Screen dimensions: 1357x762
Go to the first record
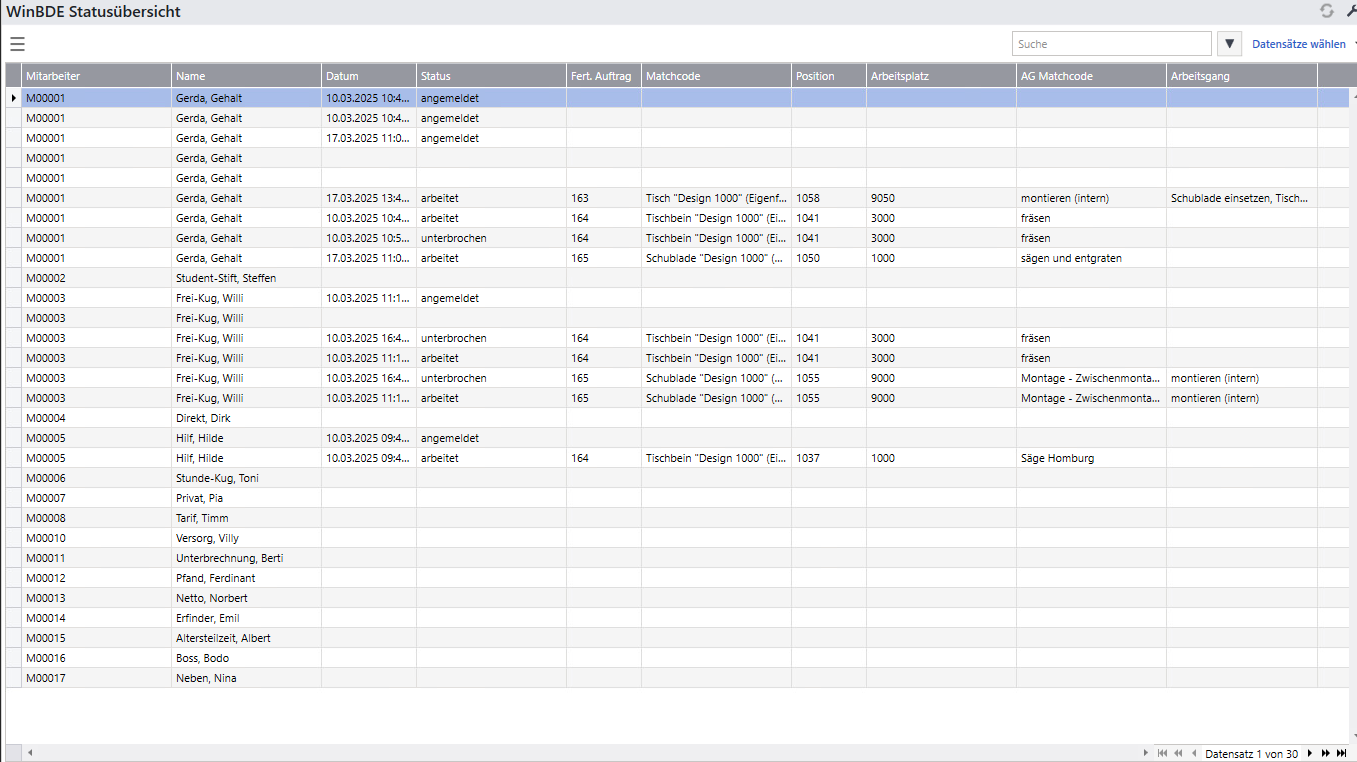(1162, 753)
